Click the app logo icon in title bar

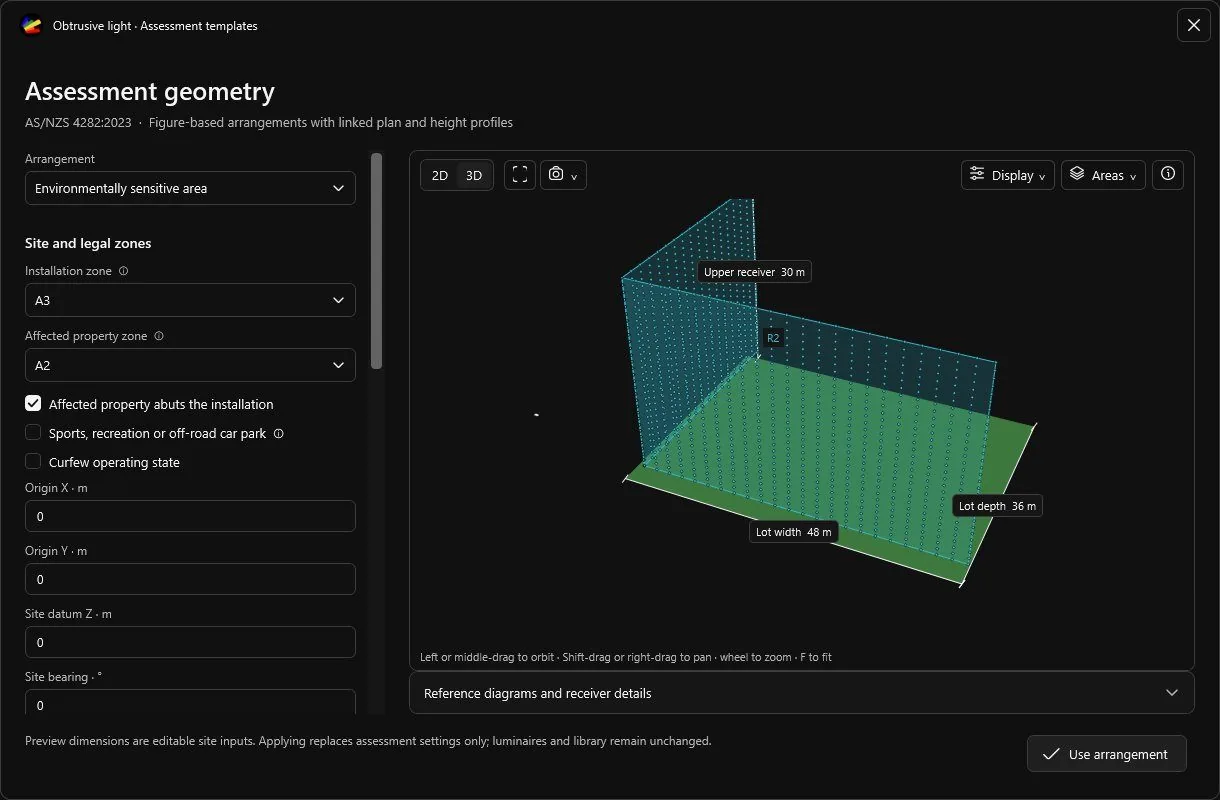(32, 26)
